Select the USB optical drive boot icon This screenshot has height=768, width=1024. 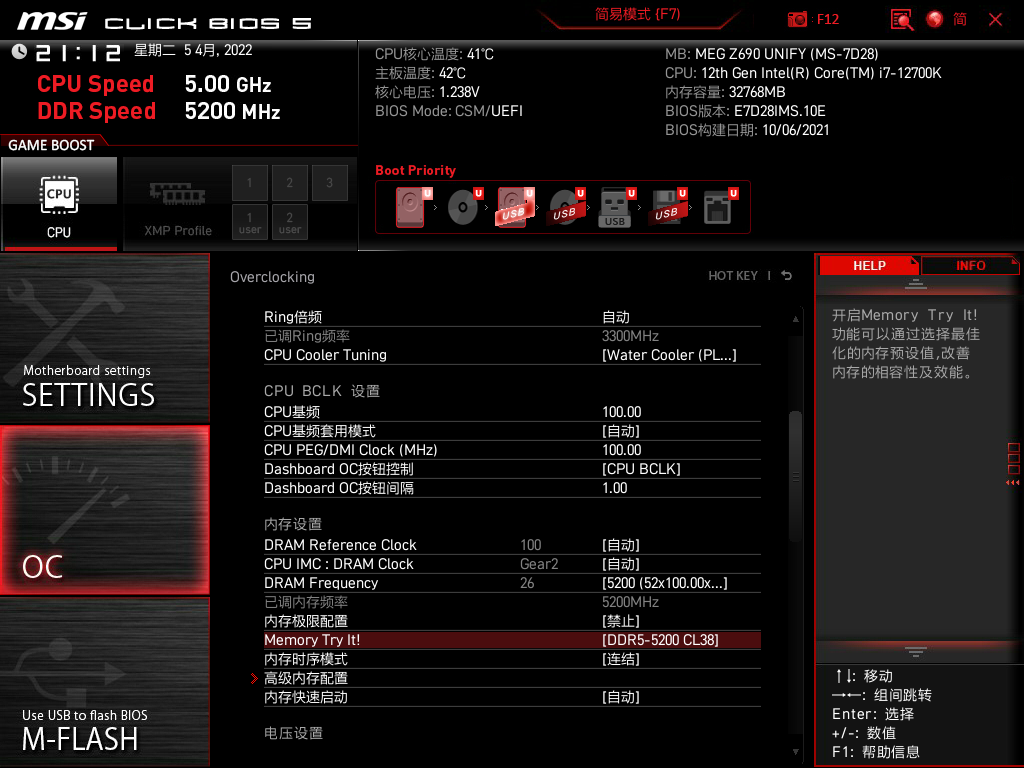[x=566, y=207]
